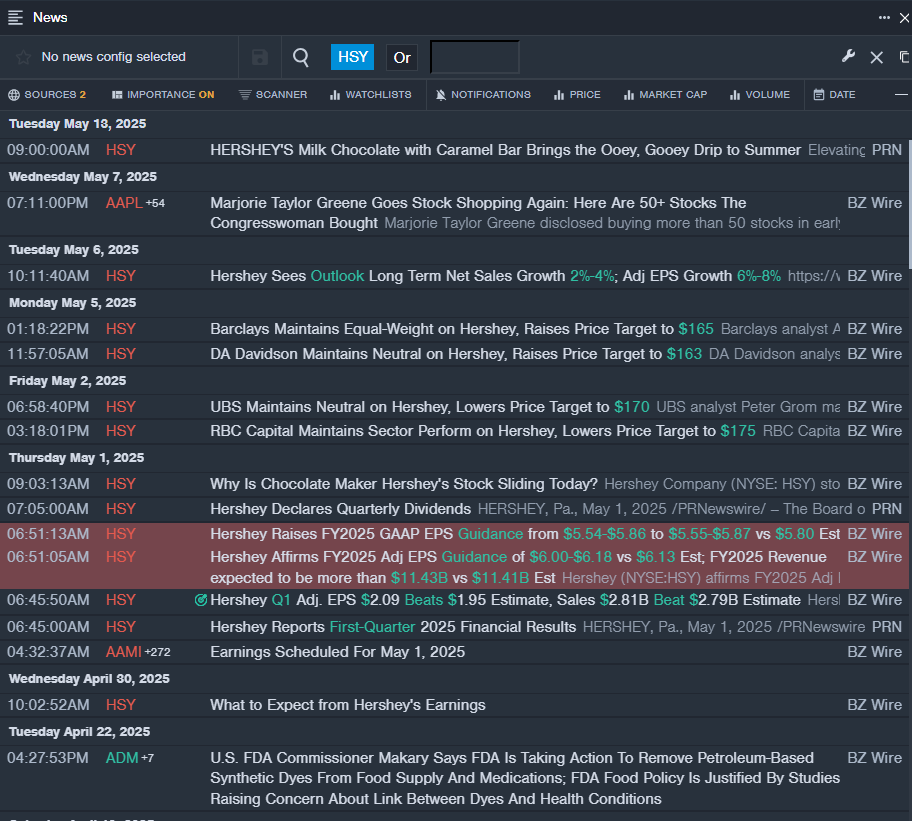The image size is (912, 821).
Task: Expand the +7 additional tickers badge
Action: [148, 758]
